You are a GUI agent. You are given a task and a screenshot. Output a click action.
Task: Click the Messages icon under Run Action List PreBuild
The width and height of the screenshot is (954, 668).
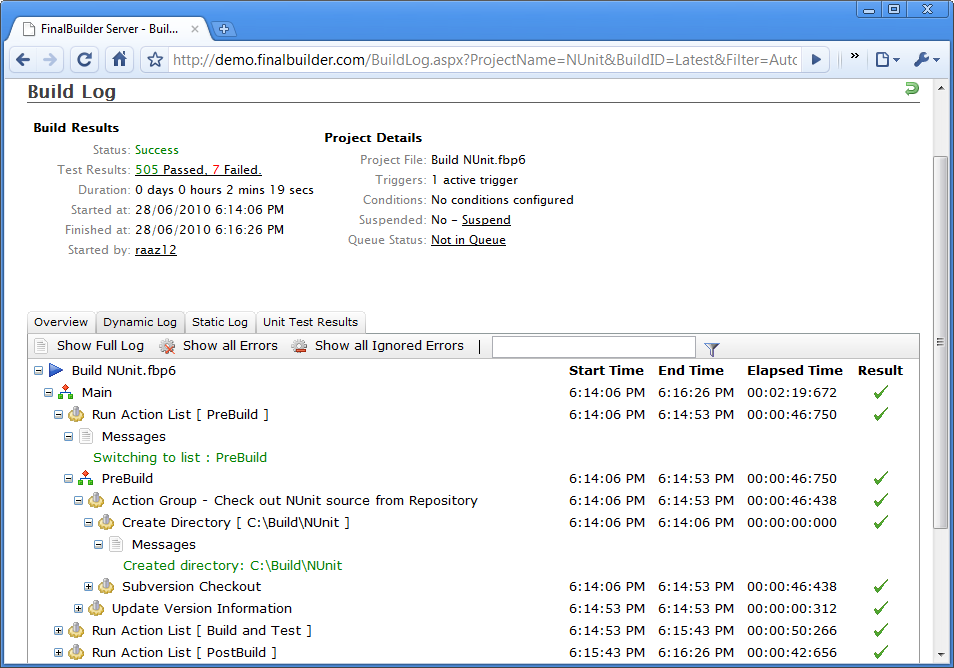[x=86, y=436]
